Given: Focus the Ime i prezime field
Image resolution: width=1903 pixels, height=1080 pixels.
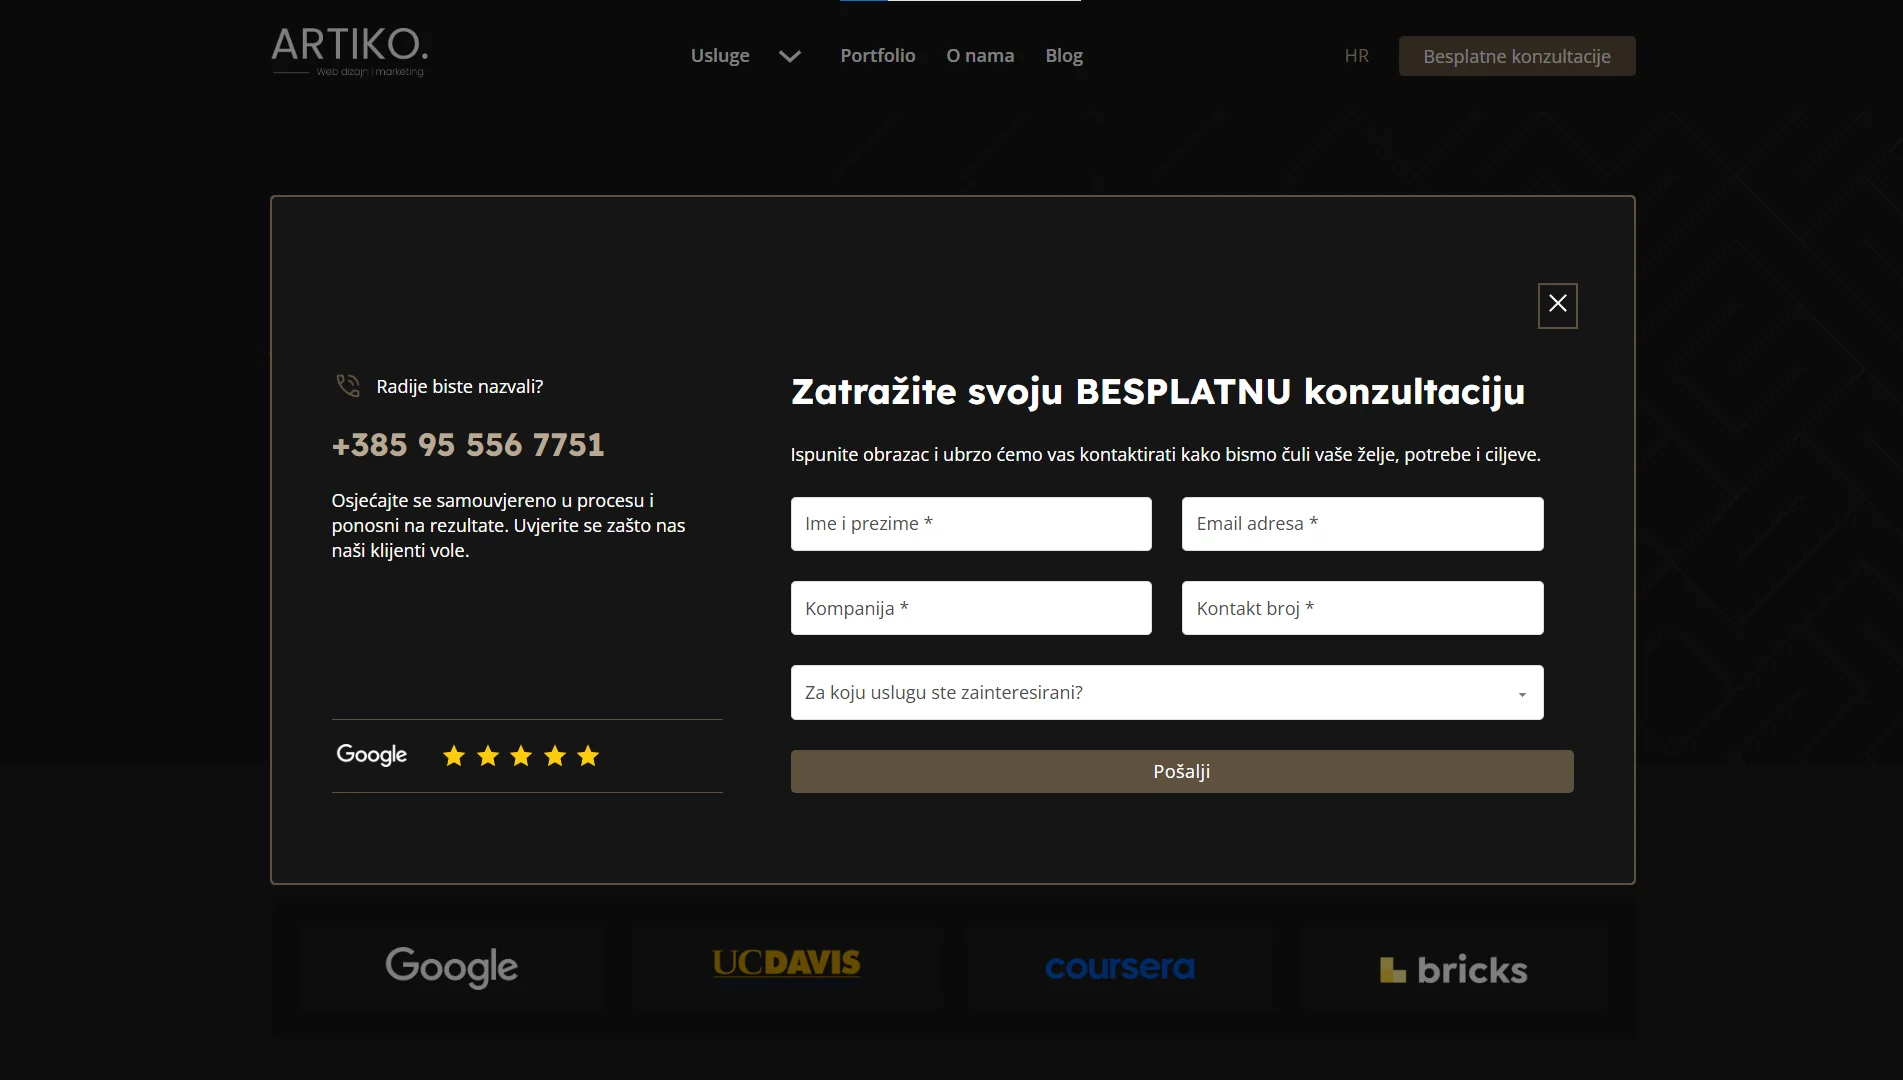Looking at the screenshot, I should pyautogui.click(x=970, y=524).
